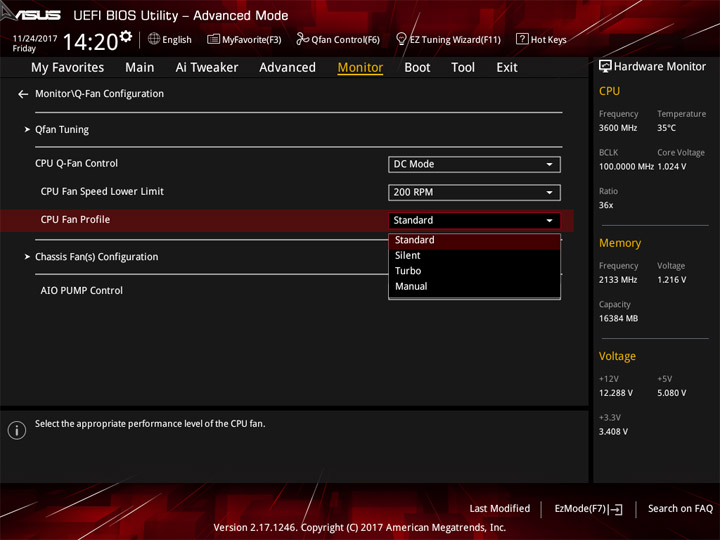Select AIO PUMP Control item

(82, 291)
